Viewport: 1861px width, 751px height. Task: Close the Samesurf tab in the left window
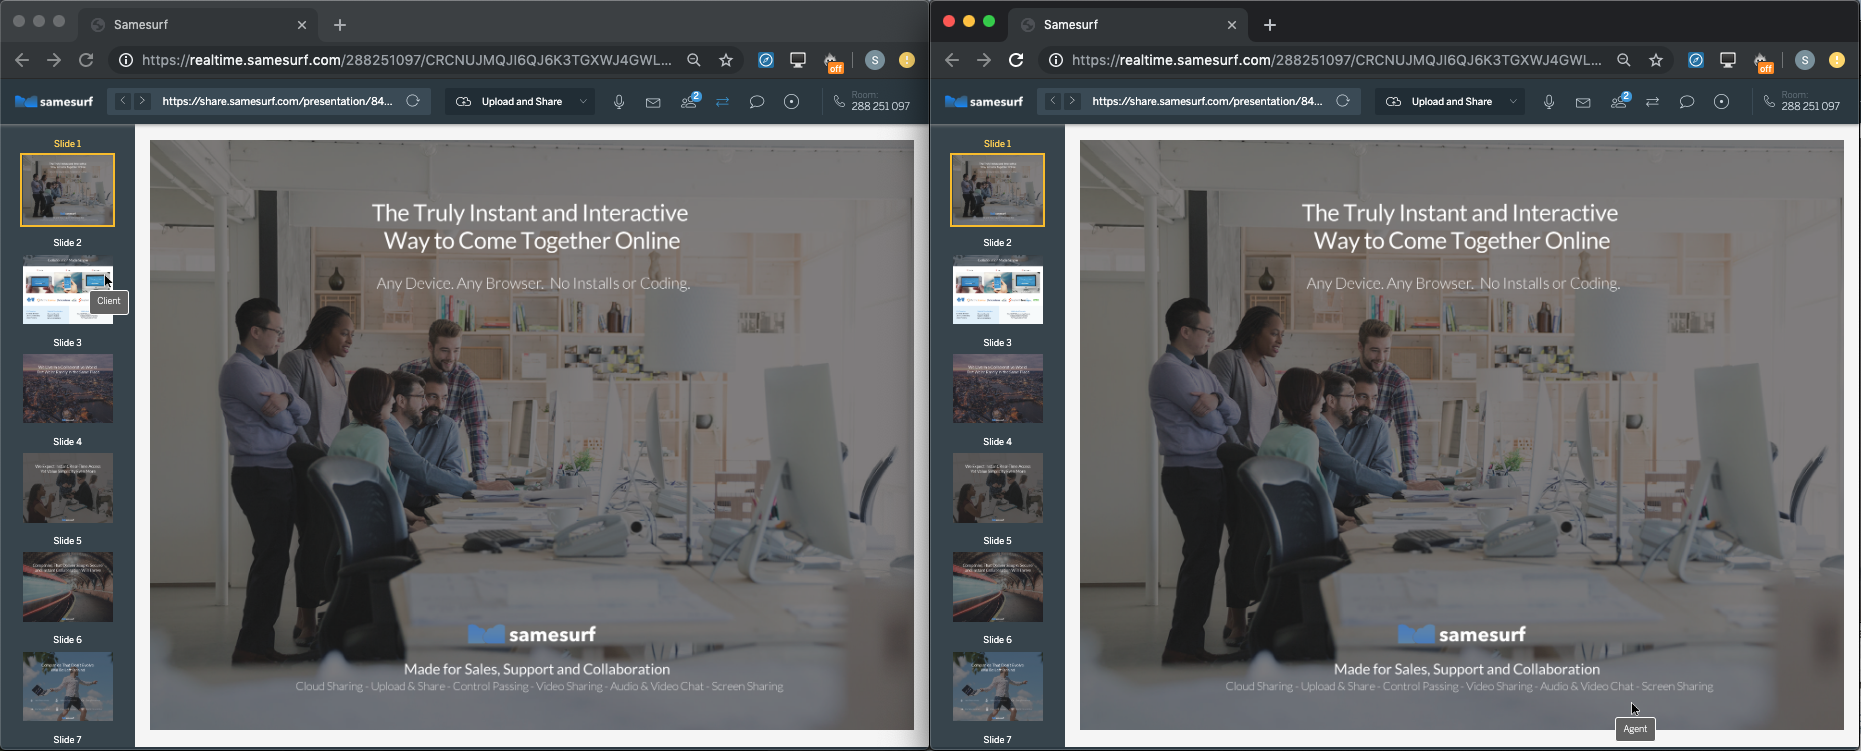(302, 25)
